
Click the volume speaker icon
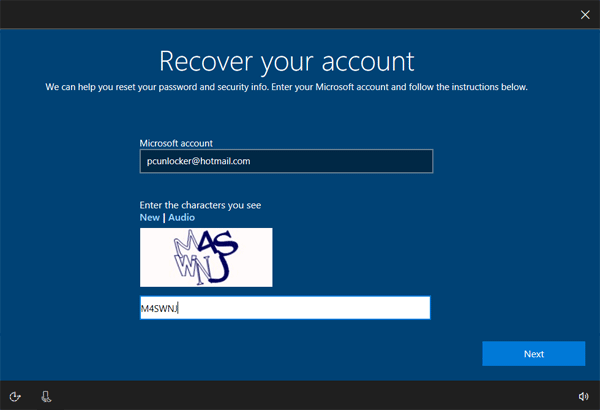point(583,397)
